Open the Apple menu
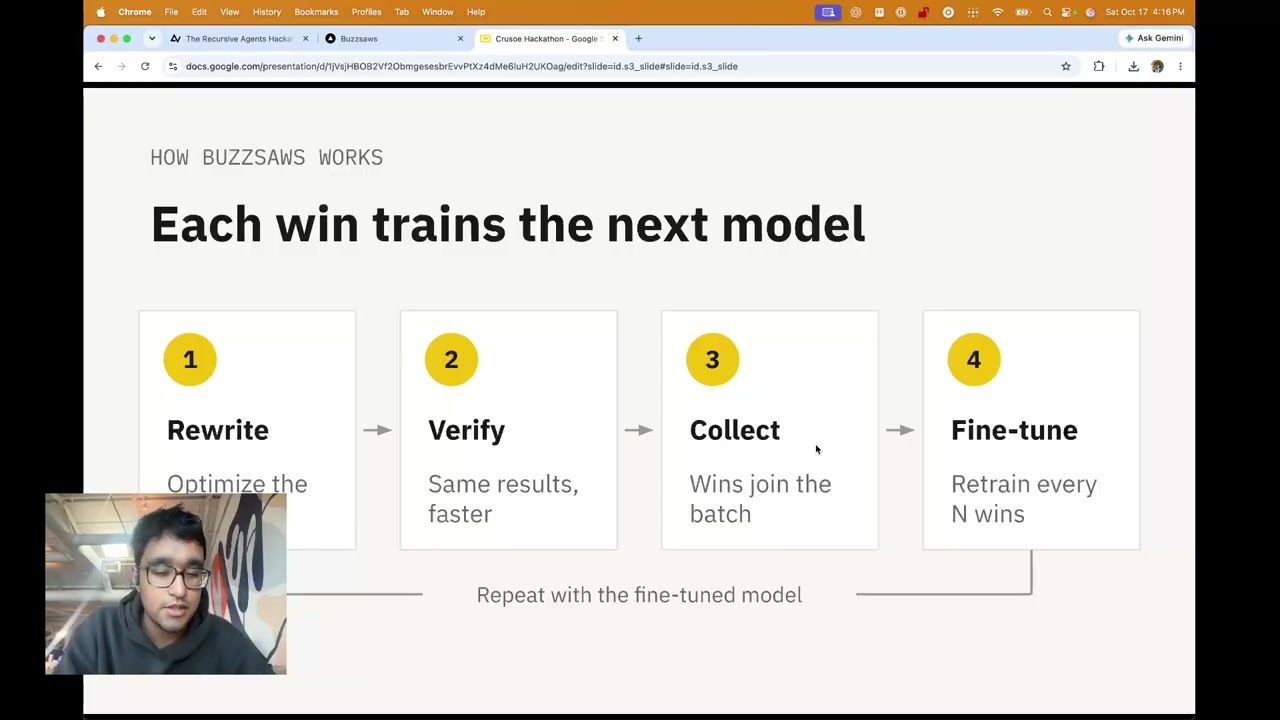Screen dimensions: 1280x720 pos(100,12)
